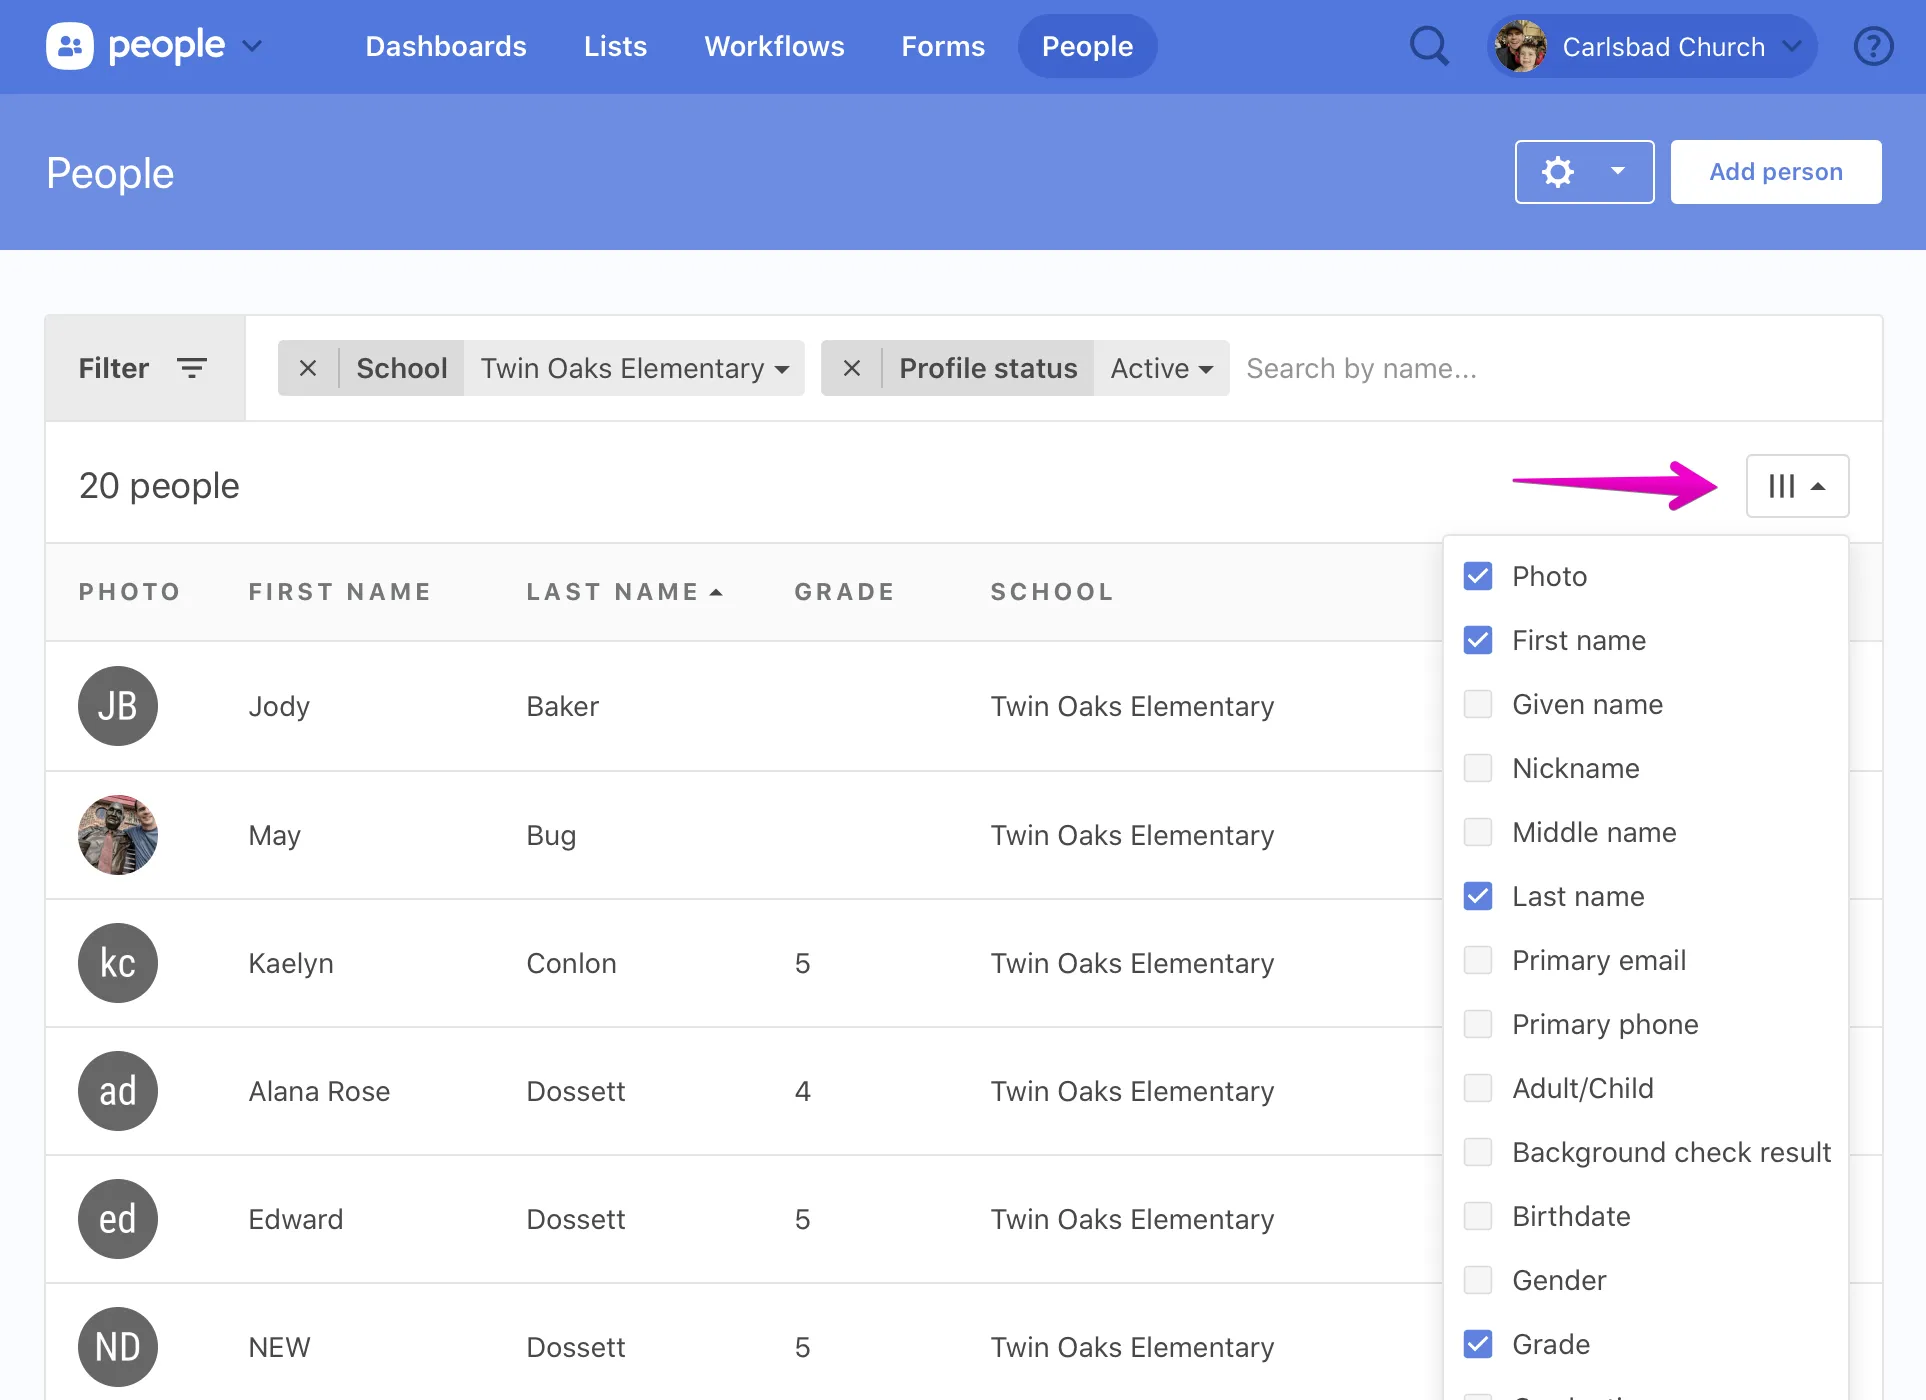The image size is (1926, 1400).
Task: Click the Add person button
Action: coord(1775,172)
